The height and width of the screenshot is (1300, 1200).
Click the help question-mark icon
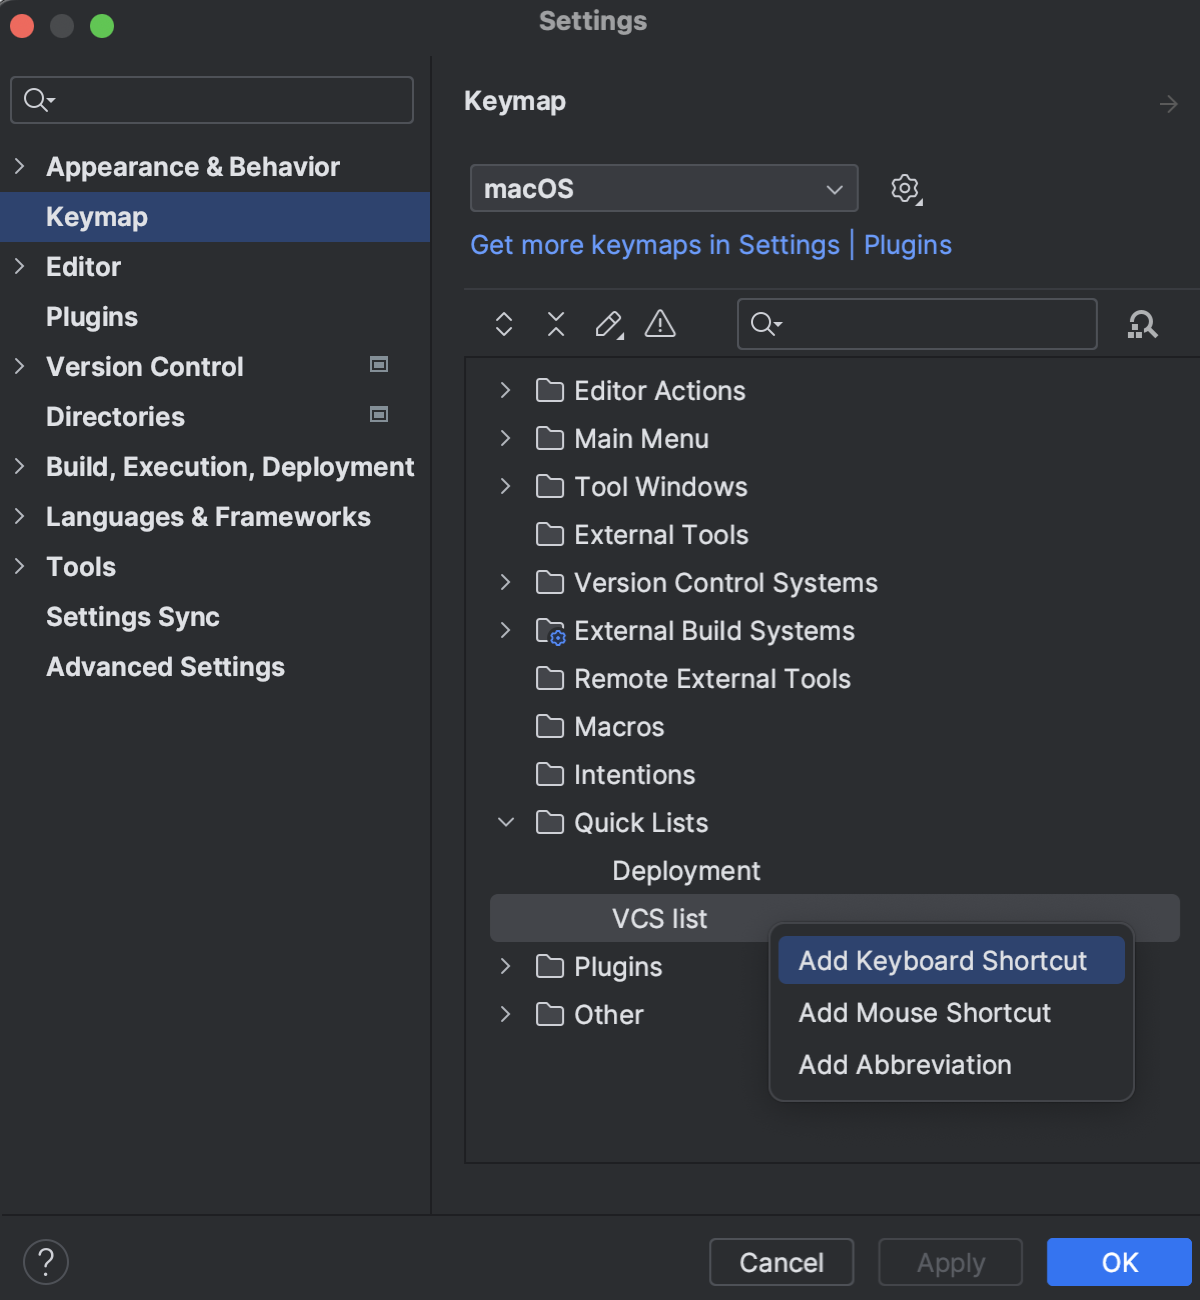(x=45, y=1262)
